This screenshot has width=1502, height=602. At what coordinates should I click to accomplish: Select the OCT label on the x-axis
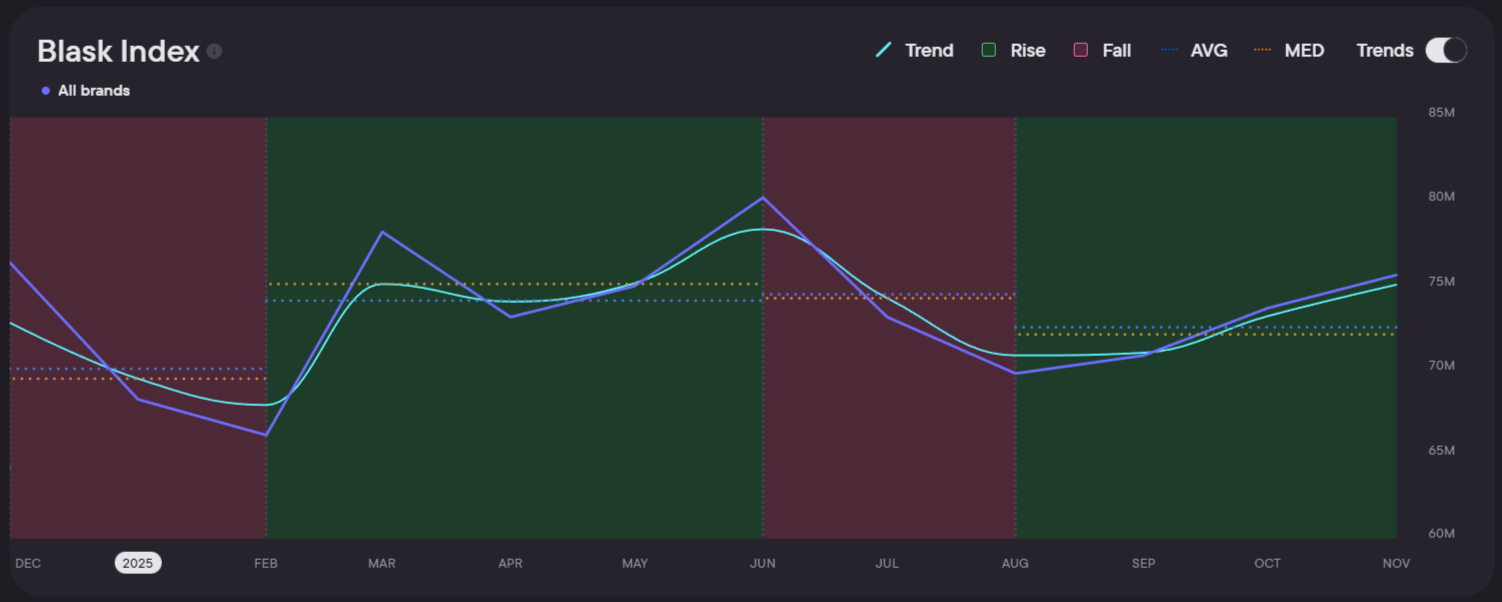[x=1267, y=563]
